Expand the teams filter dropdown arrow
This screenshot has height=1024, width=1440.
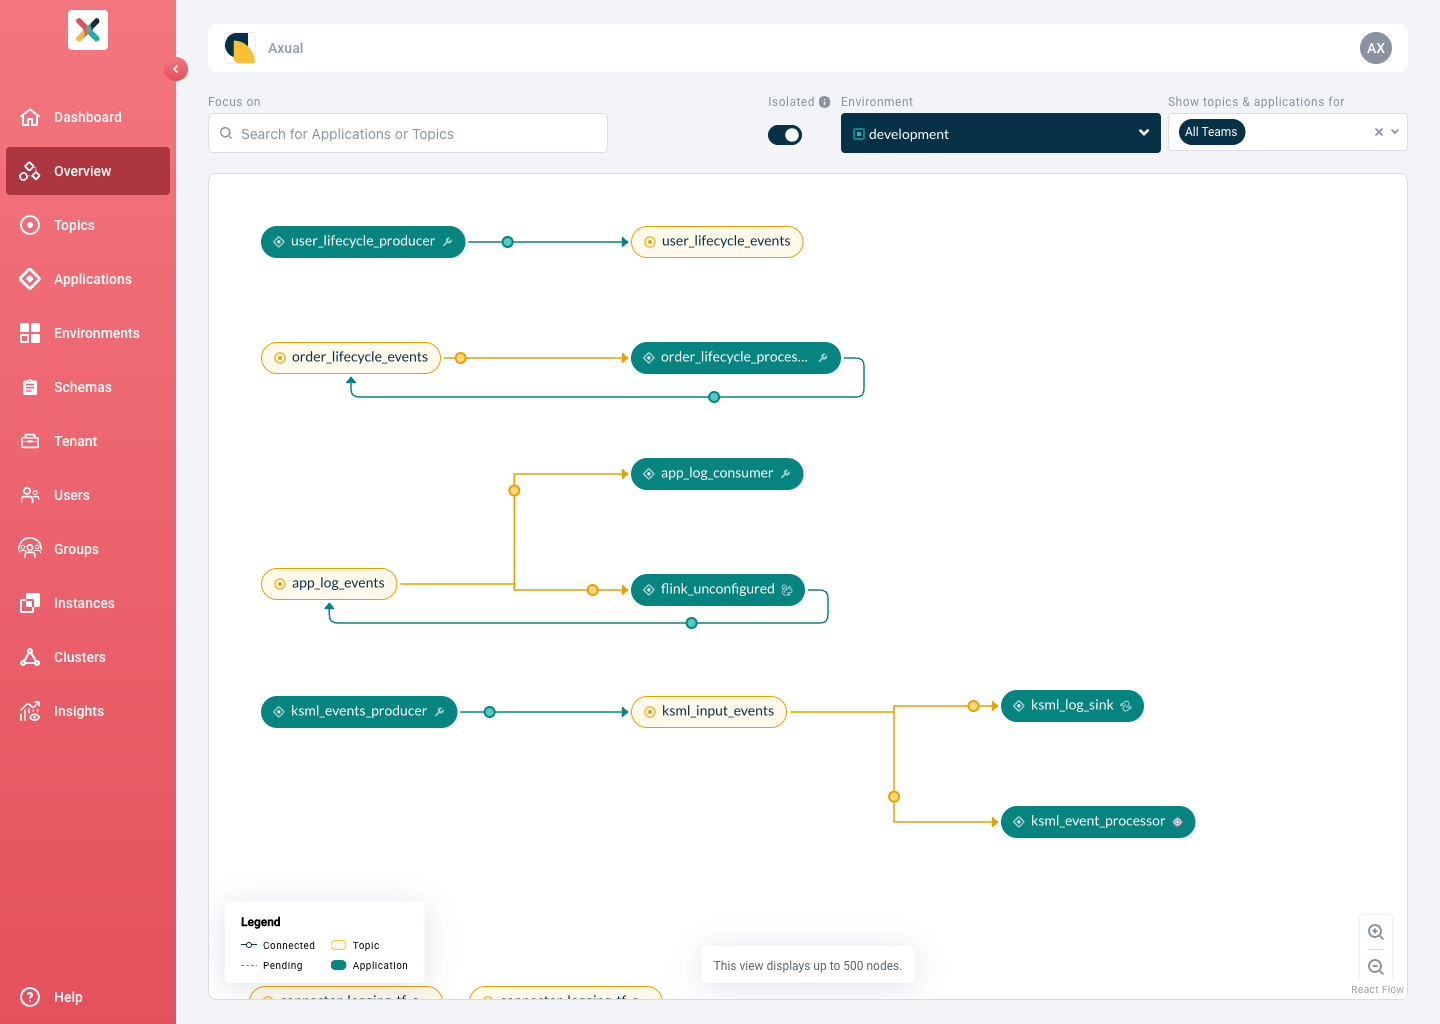pyautogui.click(x=1395, y=132)
